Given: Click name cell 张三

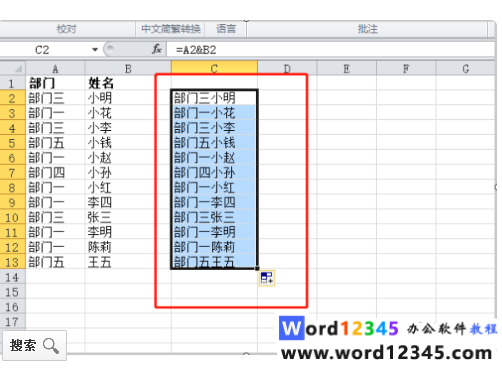Looking at the screenshot, I should 128,217.
